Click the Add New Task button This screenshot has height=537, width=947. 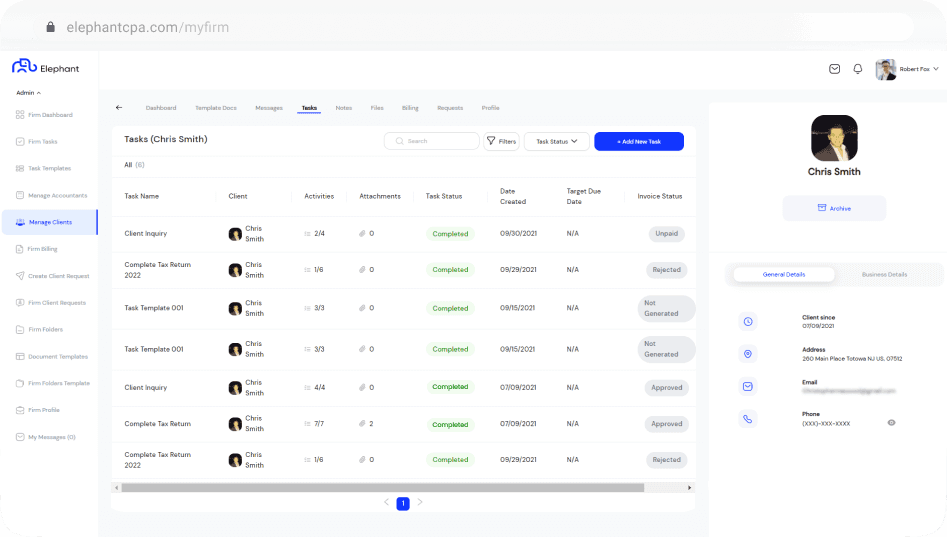[x=638, y=141]
